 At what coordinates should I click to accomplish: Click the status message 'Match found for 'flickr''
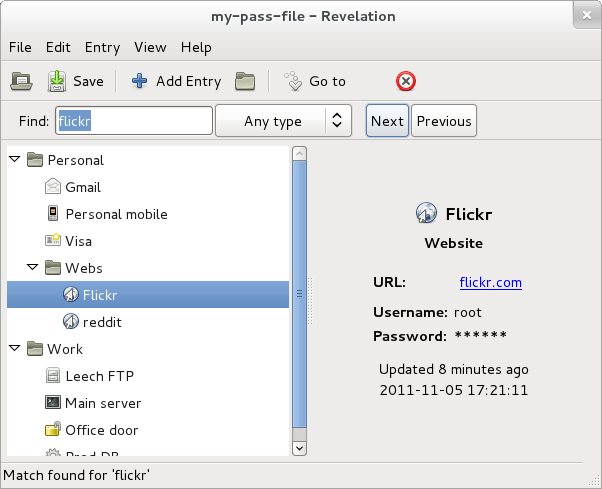click(76, 475)
